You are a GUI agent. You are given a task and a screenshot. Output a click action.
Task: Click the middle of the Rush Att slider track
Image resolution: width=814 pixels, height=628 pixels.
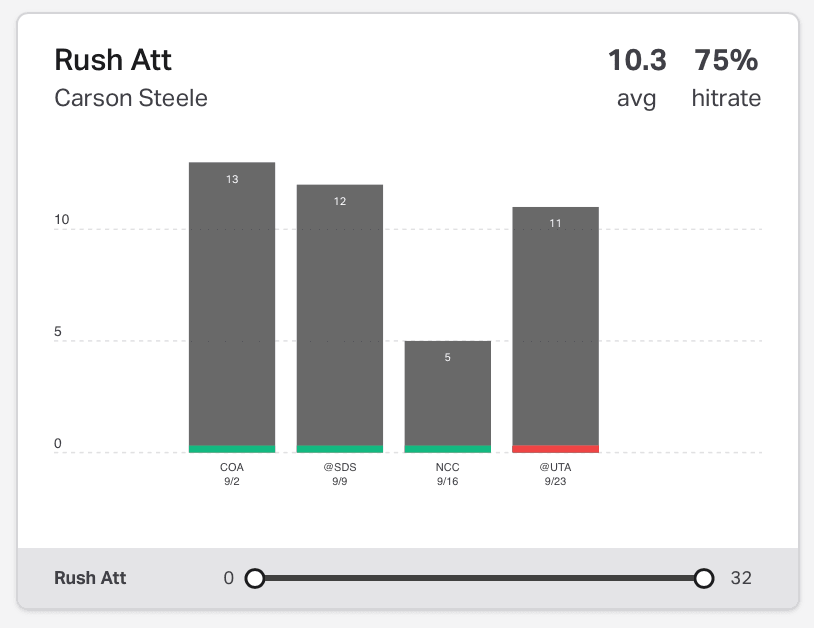coord(479,578)
